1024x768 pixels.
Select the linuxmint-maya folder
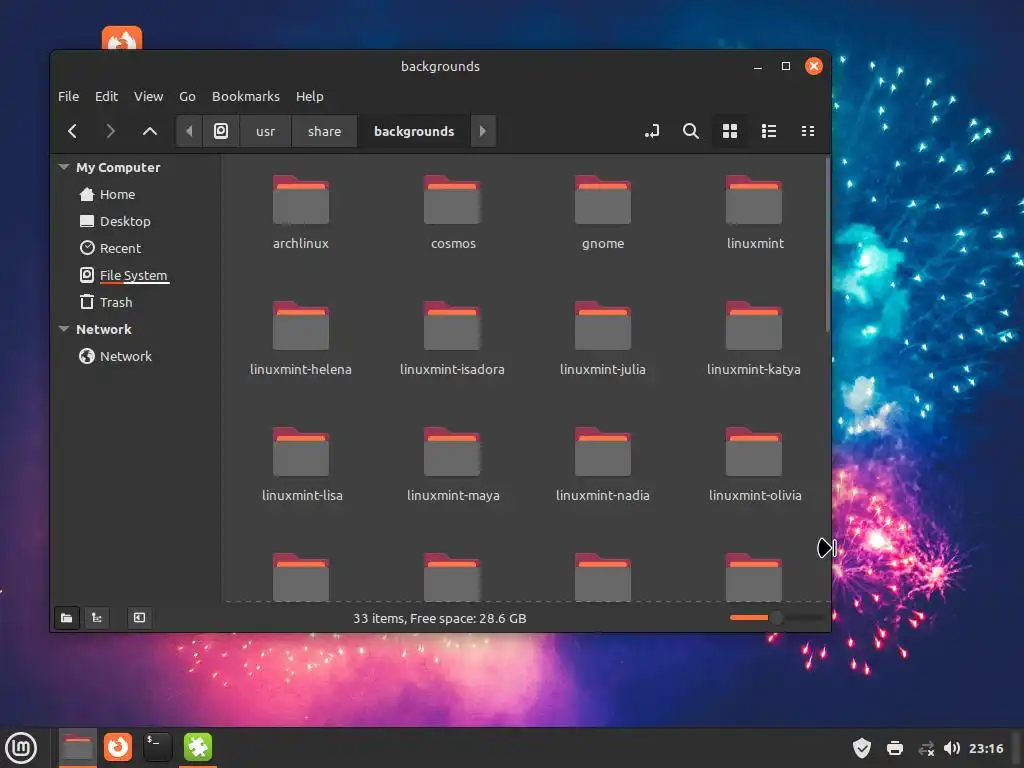(x=453, y=464)
